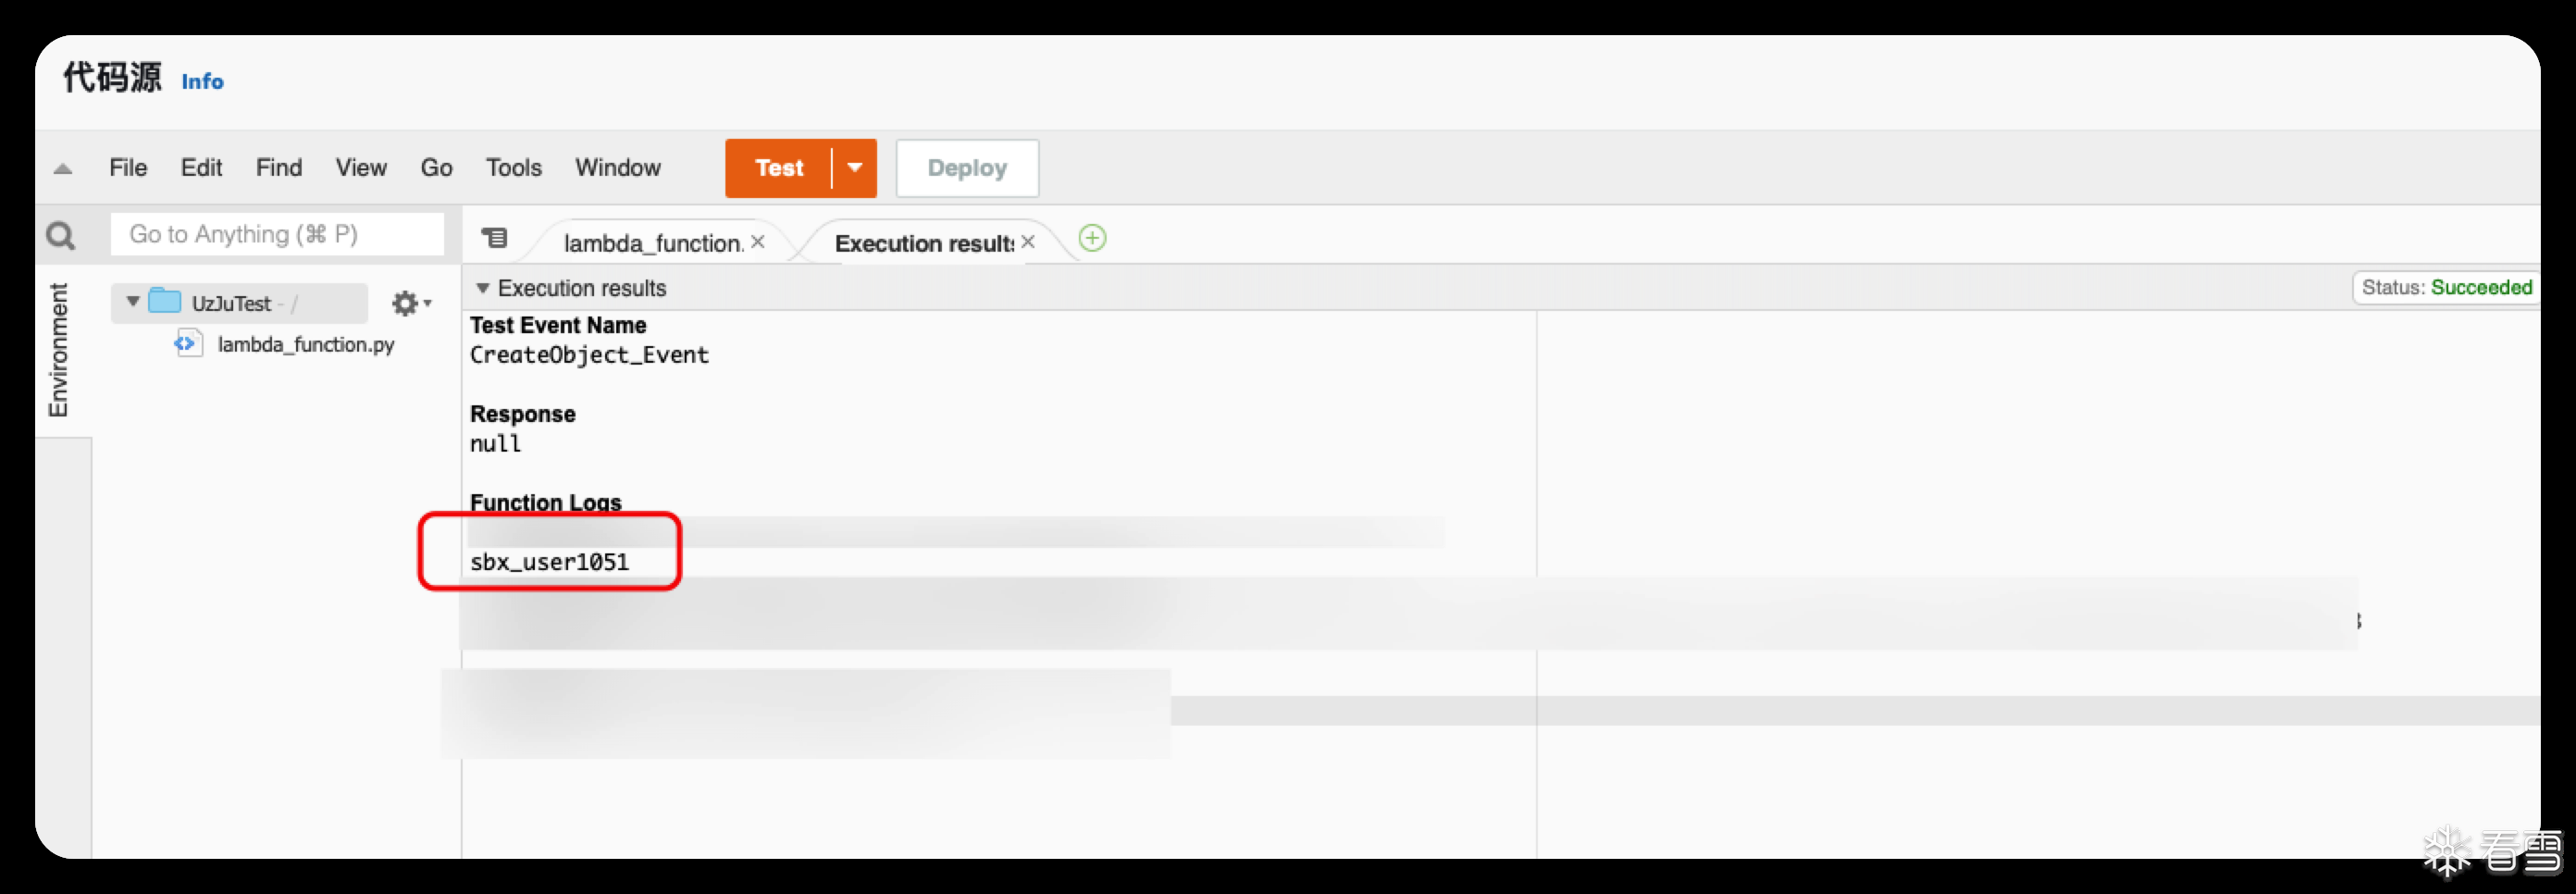The image size is (2576, 894).
Task: Click the Python file icon of lambda_function.py
Action: [187, 343]
